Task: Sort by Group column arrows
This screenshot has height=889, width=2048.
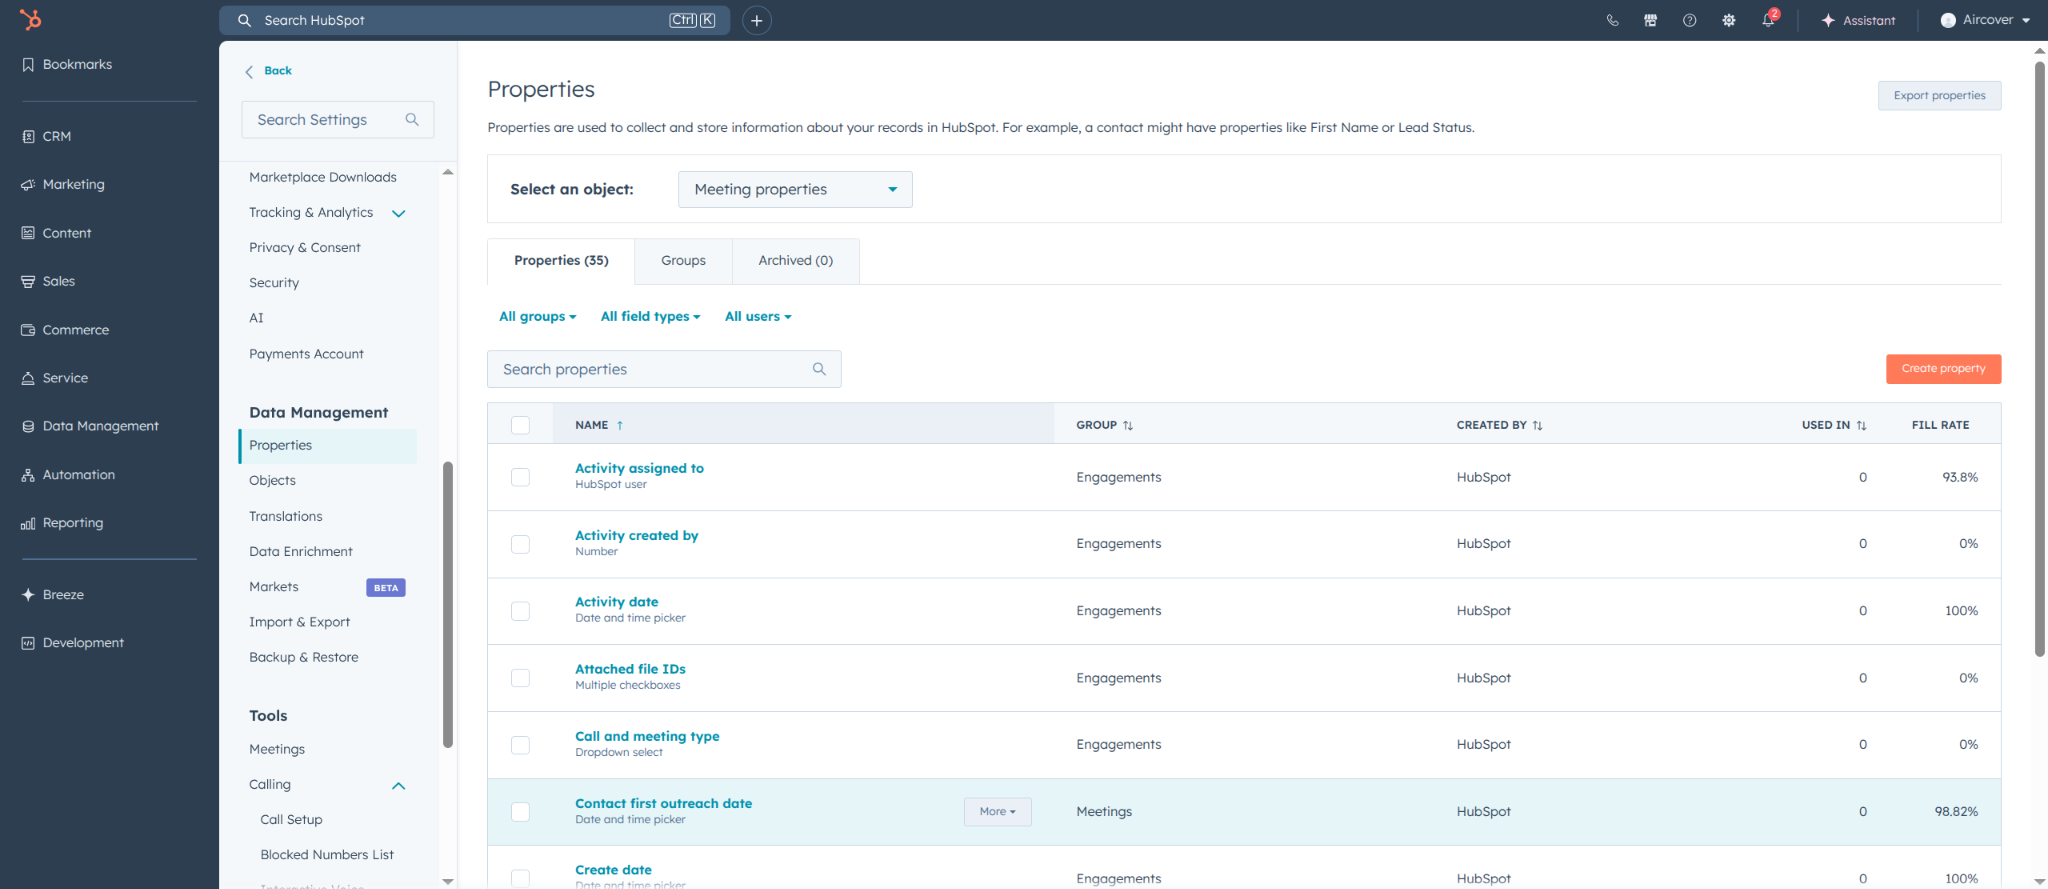Action: 1128,425
